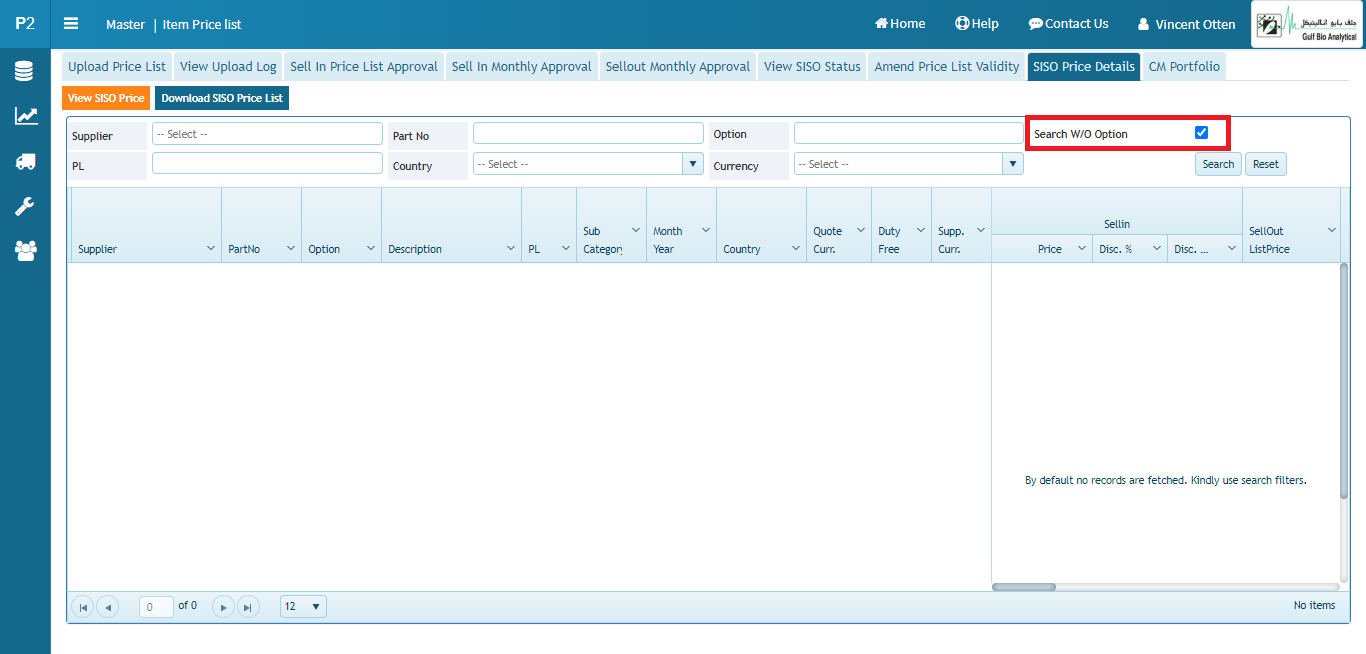Open the hamburger menu icon

tap(71, 24)
